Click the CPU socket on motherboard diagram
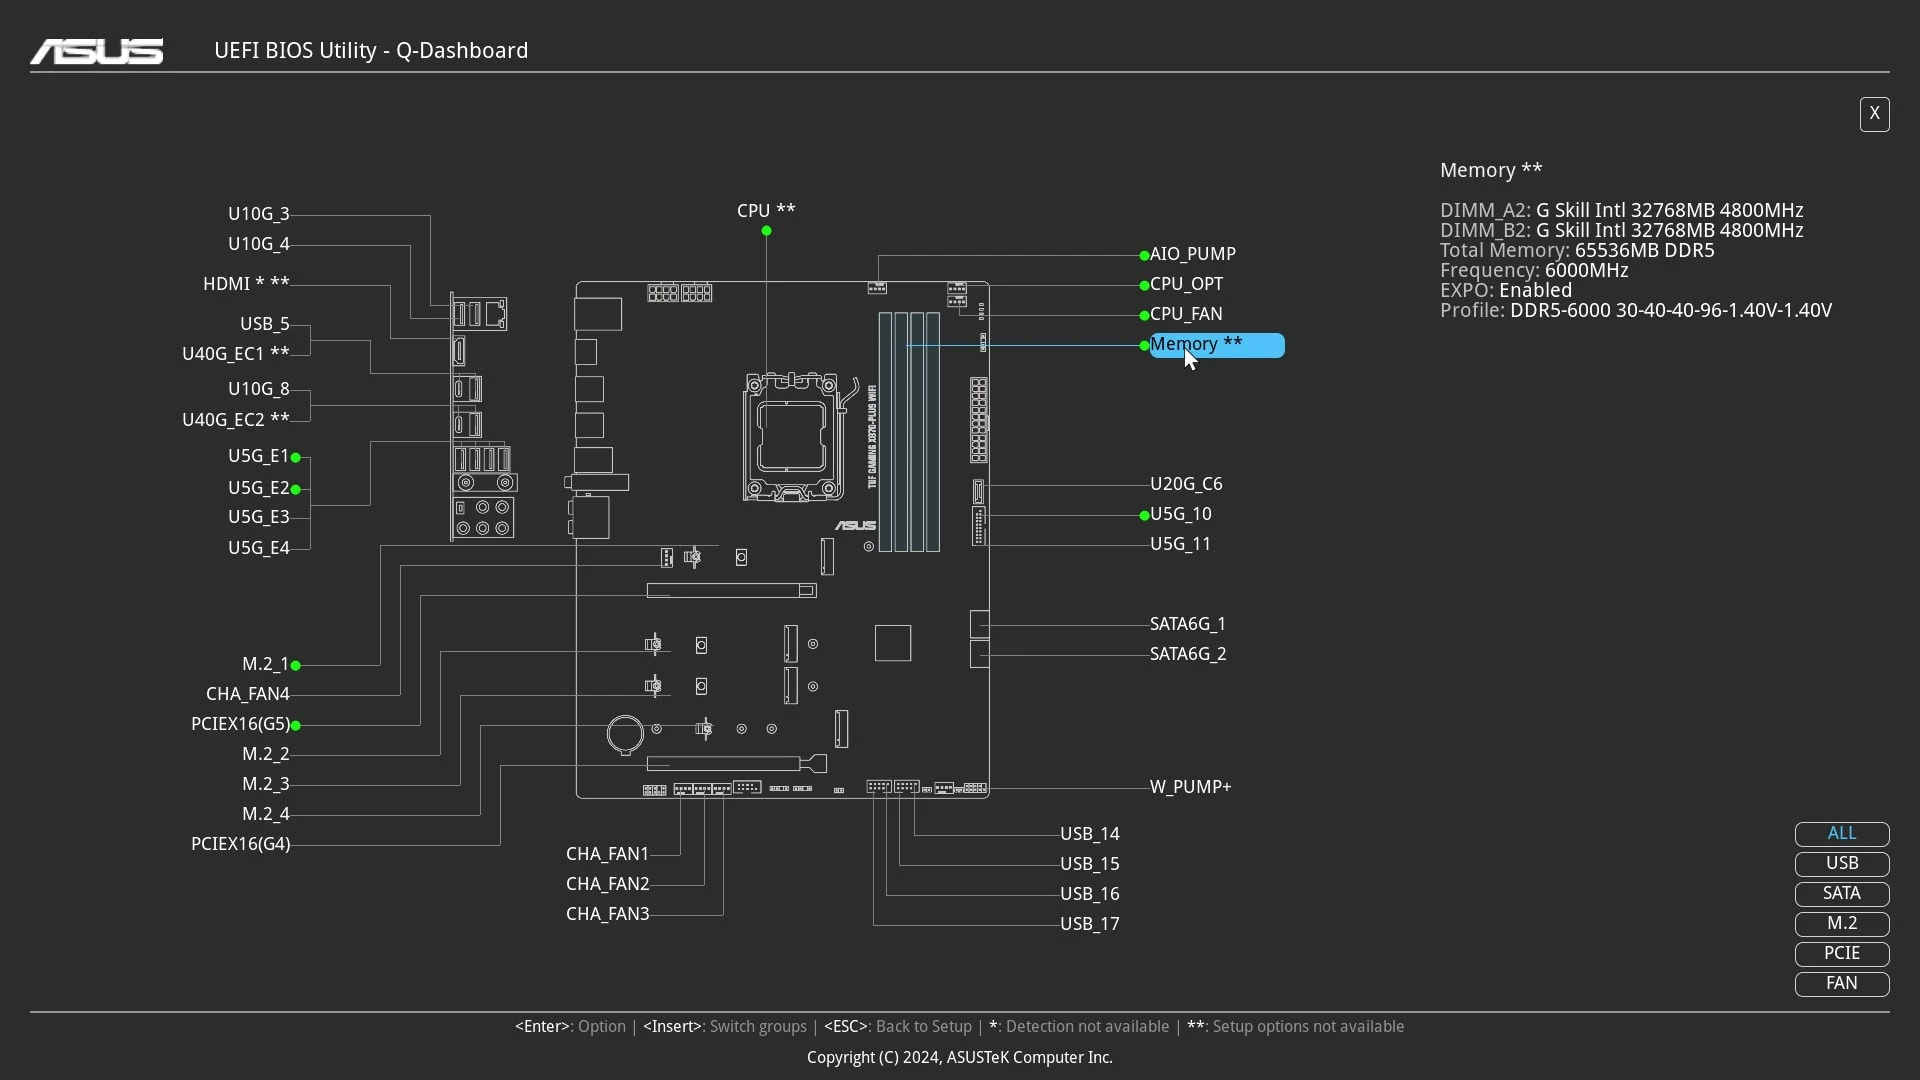The width and height of the screenshot is (1920, 1080). [792, 437]
